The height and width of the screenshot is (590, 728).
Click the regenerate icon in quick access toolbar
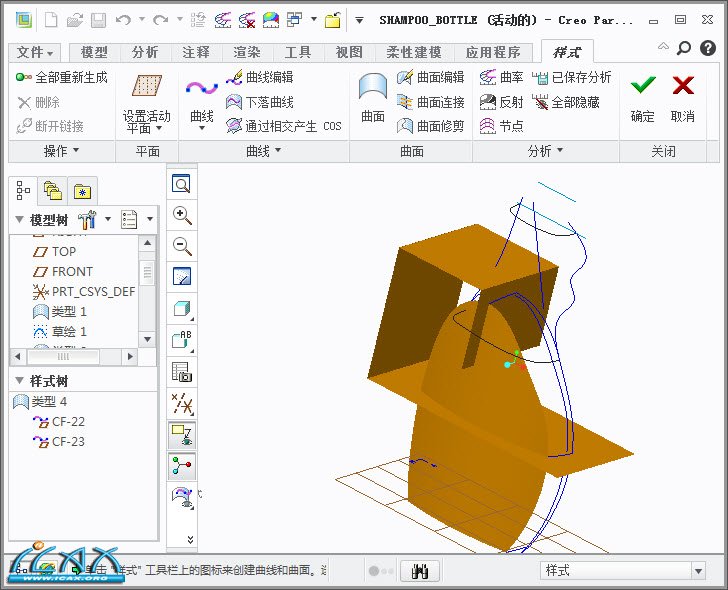tap(198, 20)
